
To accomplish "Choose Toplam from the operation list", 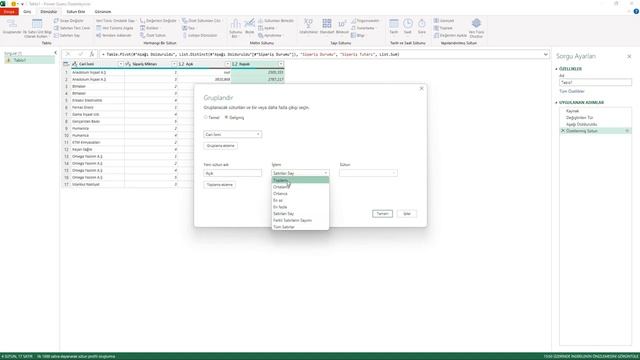I will pyautogui.click(x=300, y=180).
